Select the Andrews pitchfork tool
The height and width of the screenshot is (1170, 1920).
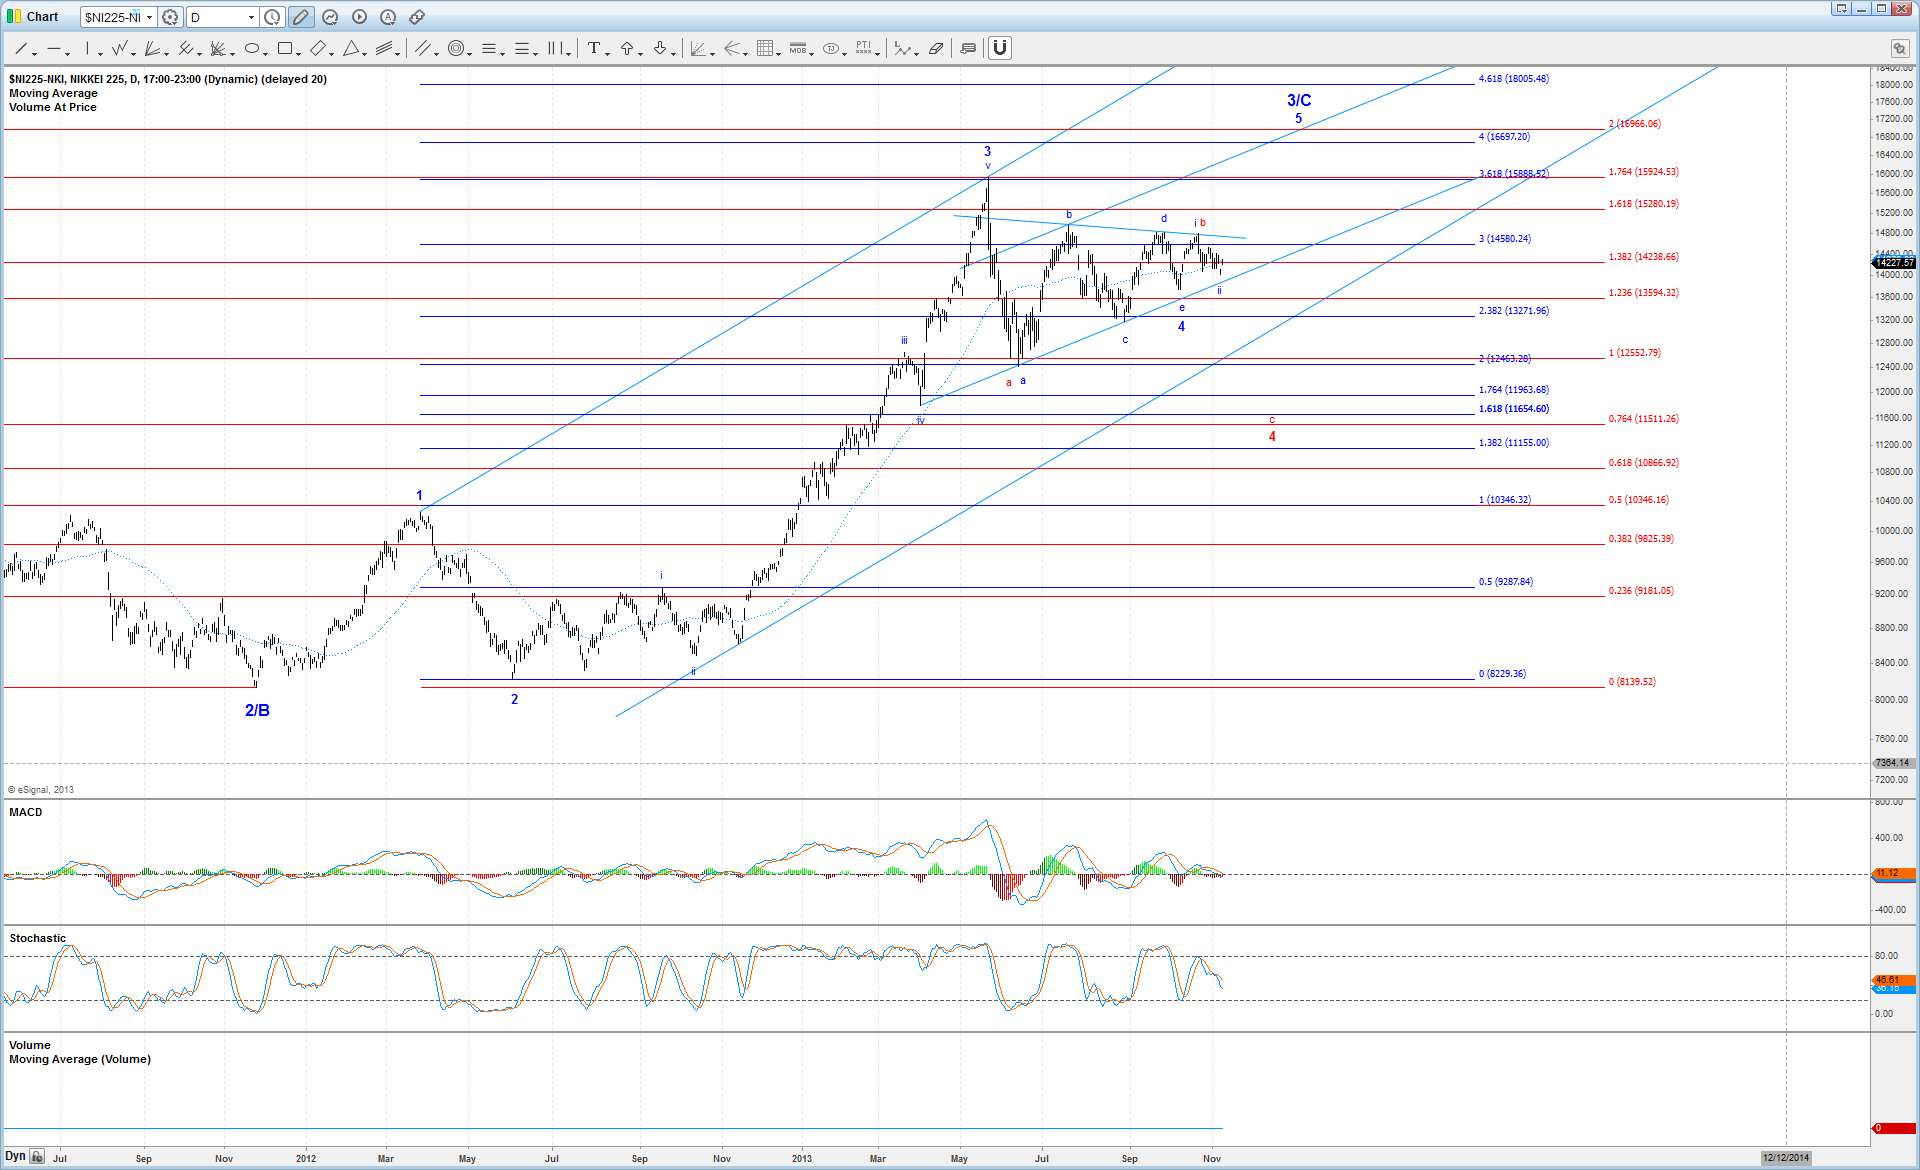(x=185, y=48)
